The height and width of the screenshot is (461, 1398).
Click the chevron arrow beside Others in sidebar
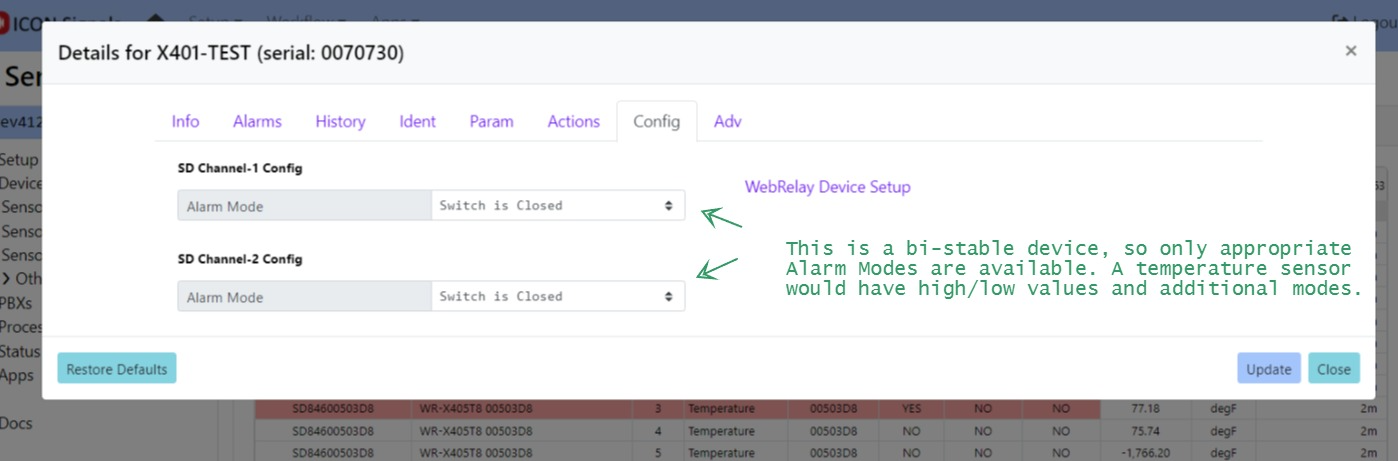[7, 279]
